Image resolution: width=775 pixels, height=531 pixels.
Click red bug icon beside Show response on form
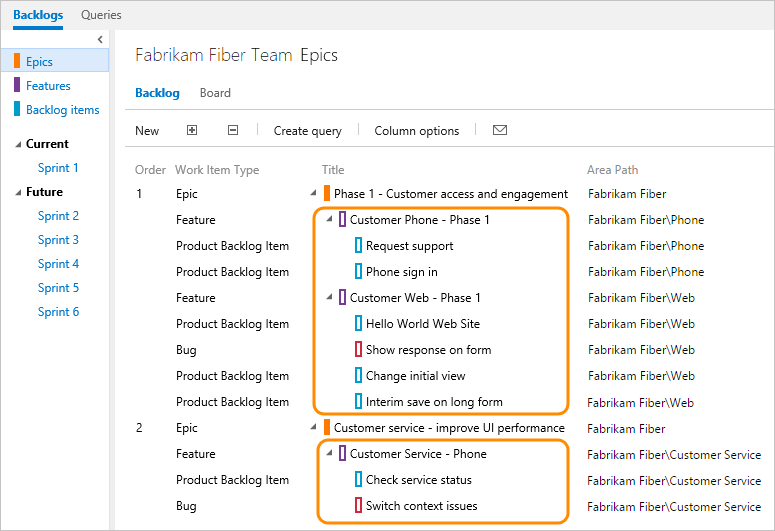358,350
